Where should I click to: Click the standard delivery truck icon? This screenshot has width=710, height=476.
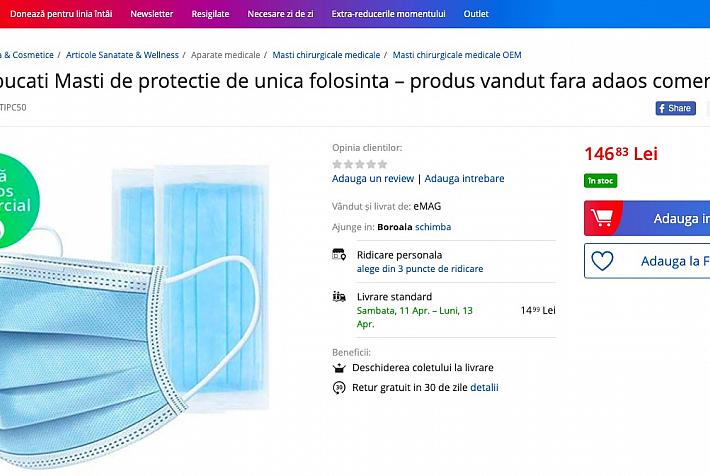[x=339, y=296]
